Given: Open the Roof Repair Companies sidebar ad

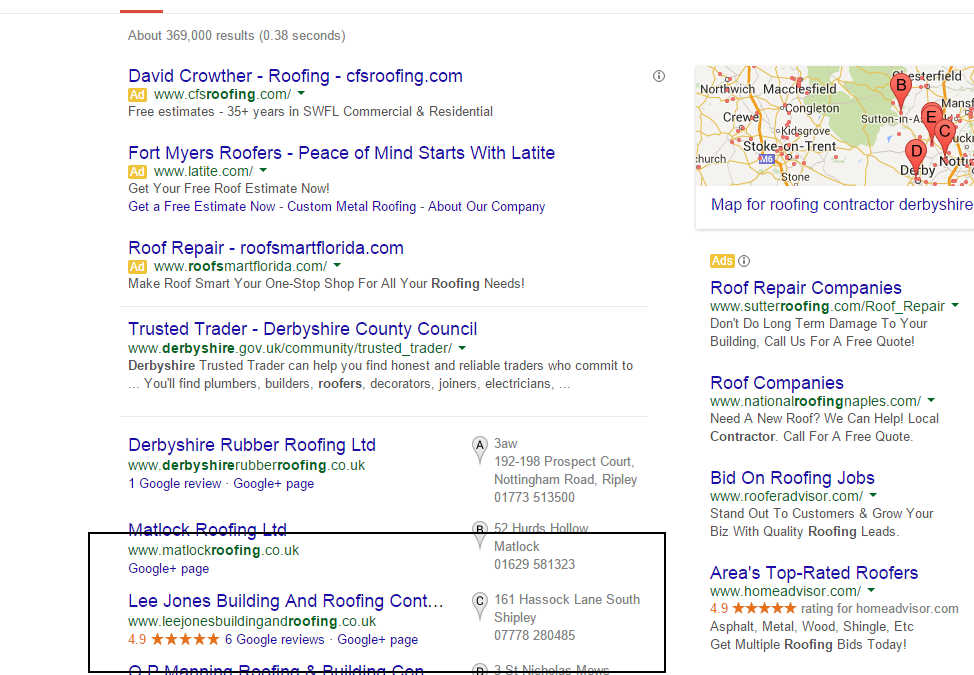Looking at the screenshot, I should pyautogui.click(x=806, y=288).
